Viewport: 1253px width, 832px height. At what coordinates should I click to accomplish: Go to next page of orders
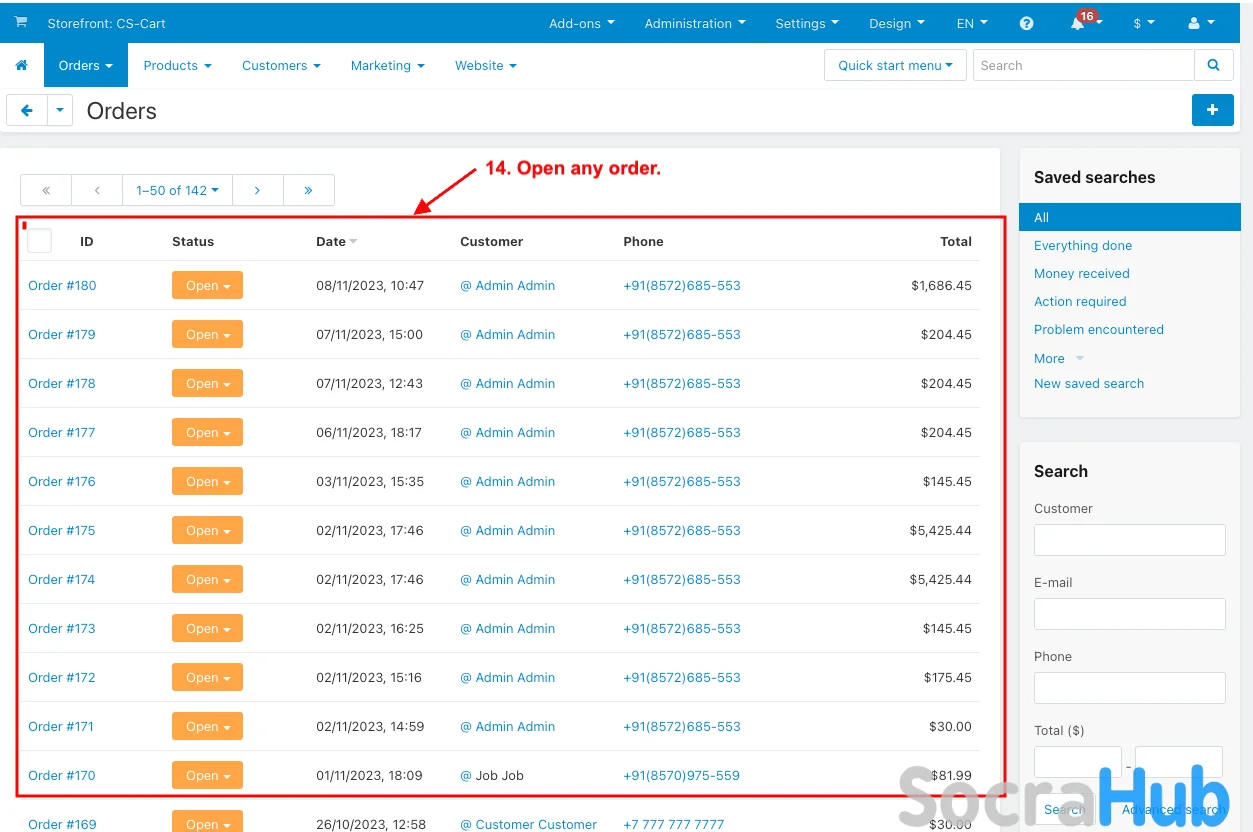[257, 190]
